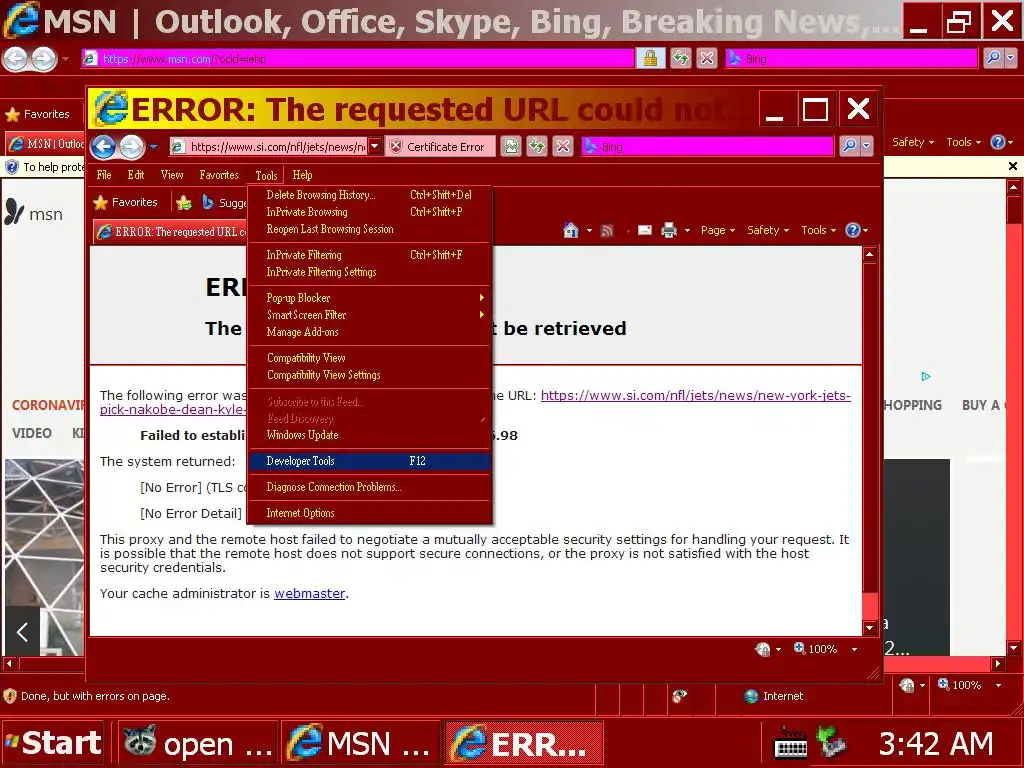Click Back button in MSN window
The width and height of the screenshot is (1024, 768).
click(x=16, y=59)
